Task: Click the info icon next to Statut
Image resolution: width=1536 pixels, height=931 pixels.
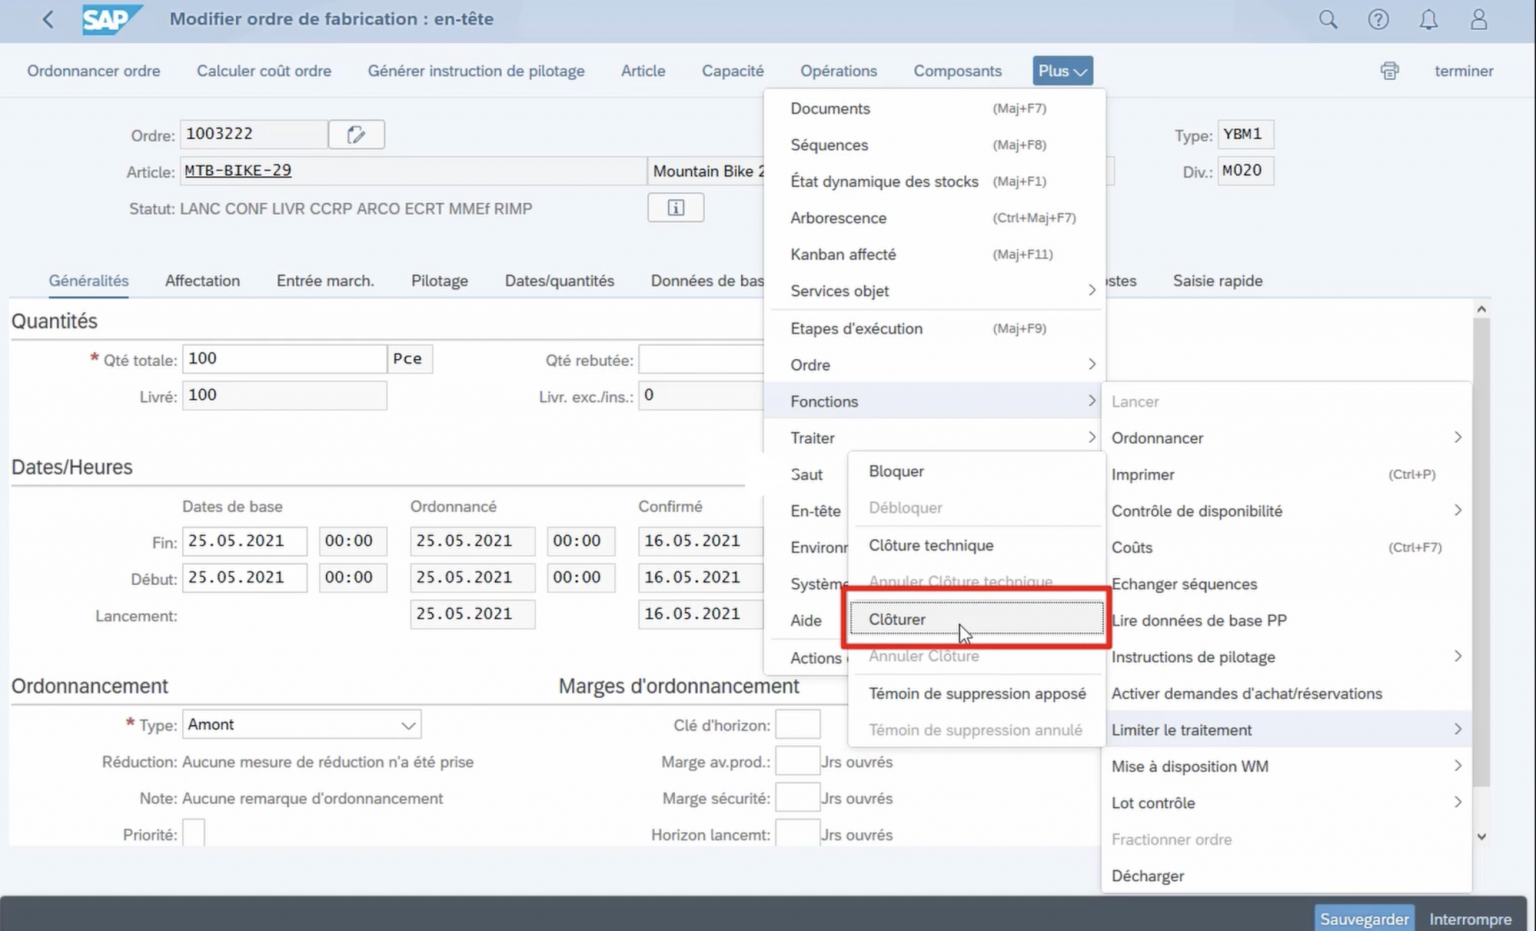Action: point(676,207)
